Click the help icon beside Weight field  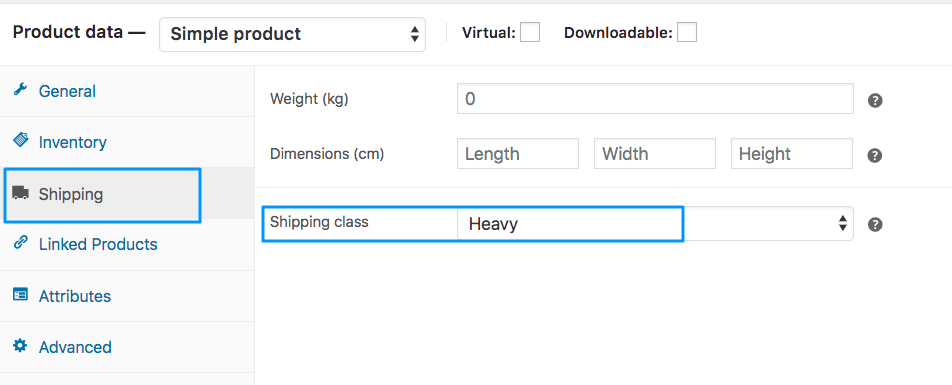[x=874, y=101]
